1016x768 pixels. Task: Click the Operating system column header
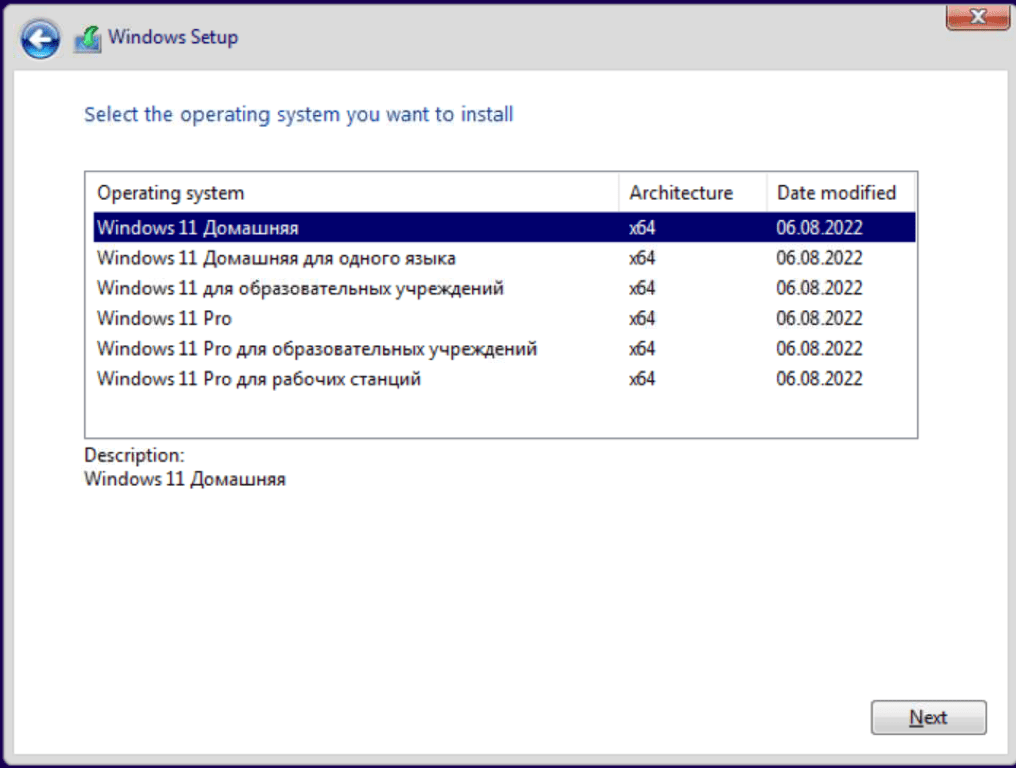pos(170,193)
